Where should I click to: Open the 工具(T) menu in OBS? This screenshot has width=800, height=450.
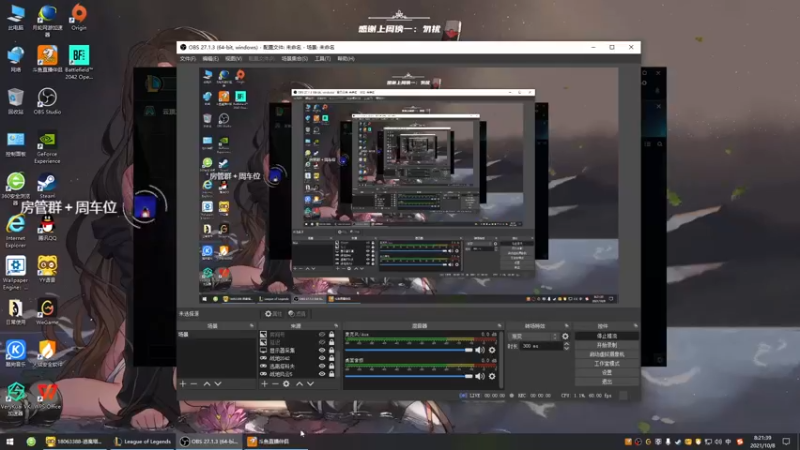pos(322,59)
